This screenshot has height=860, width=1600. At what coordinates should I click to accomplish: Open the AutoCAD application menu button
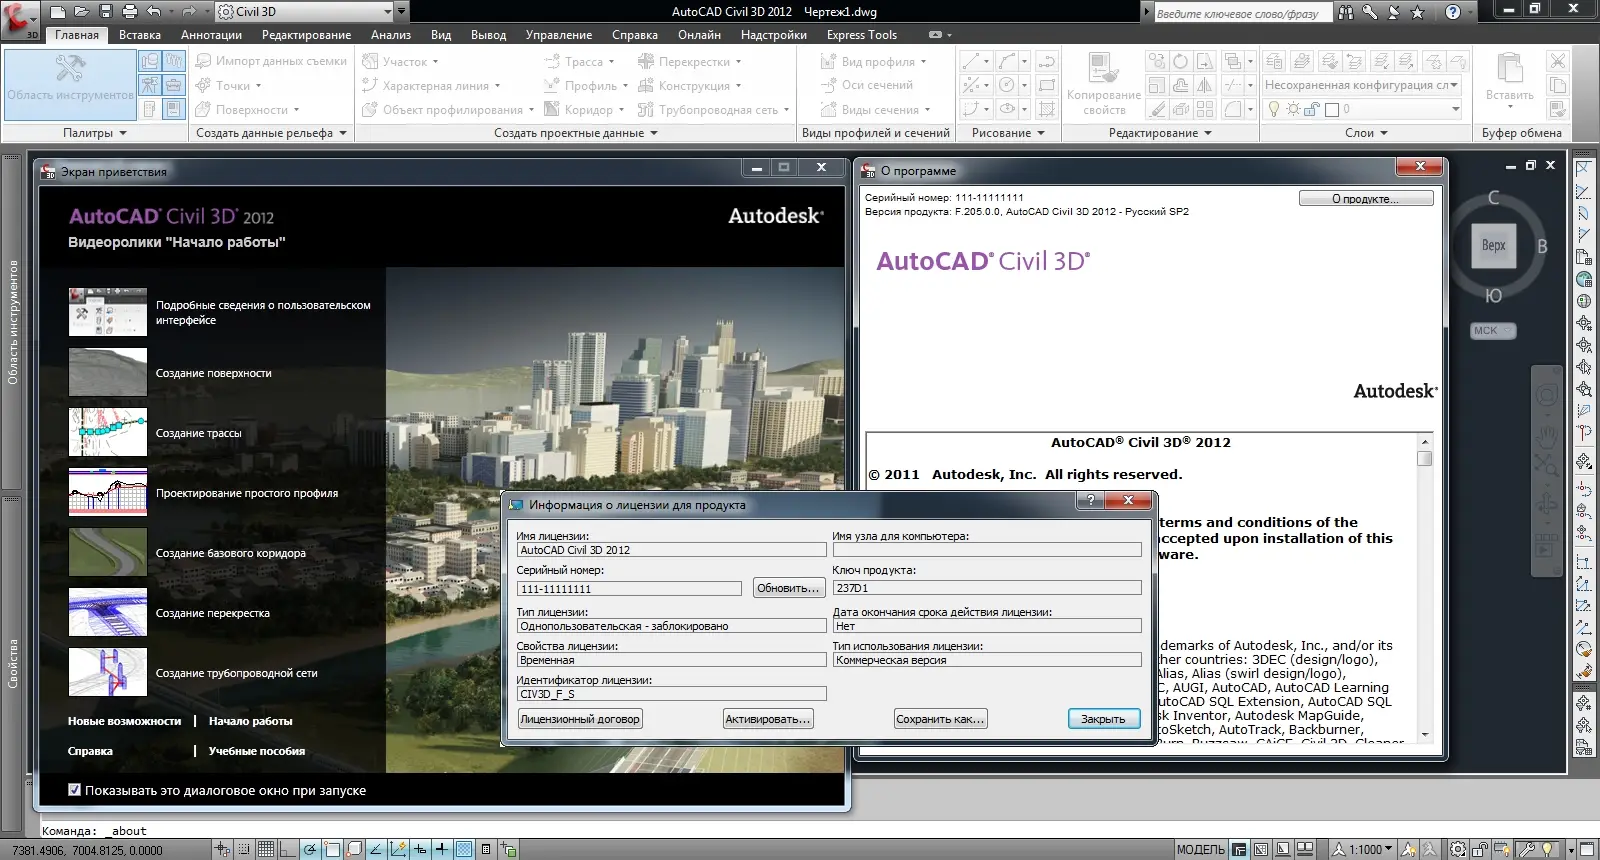[18, 18]
